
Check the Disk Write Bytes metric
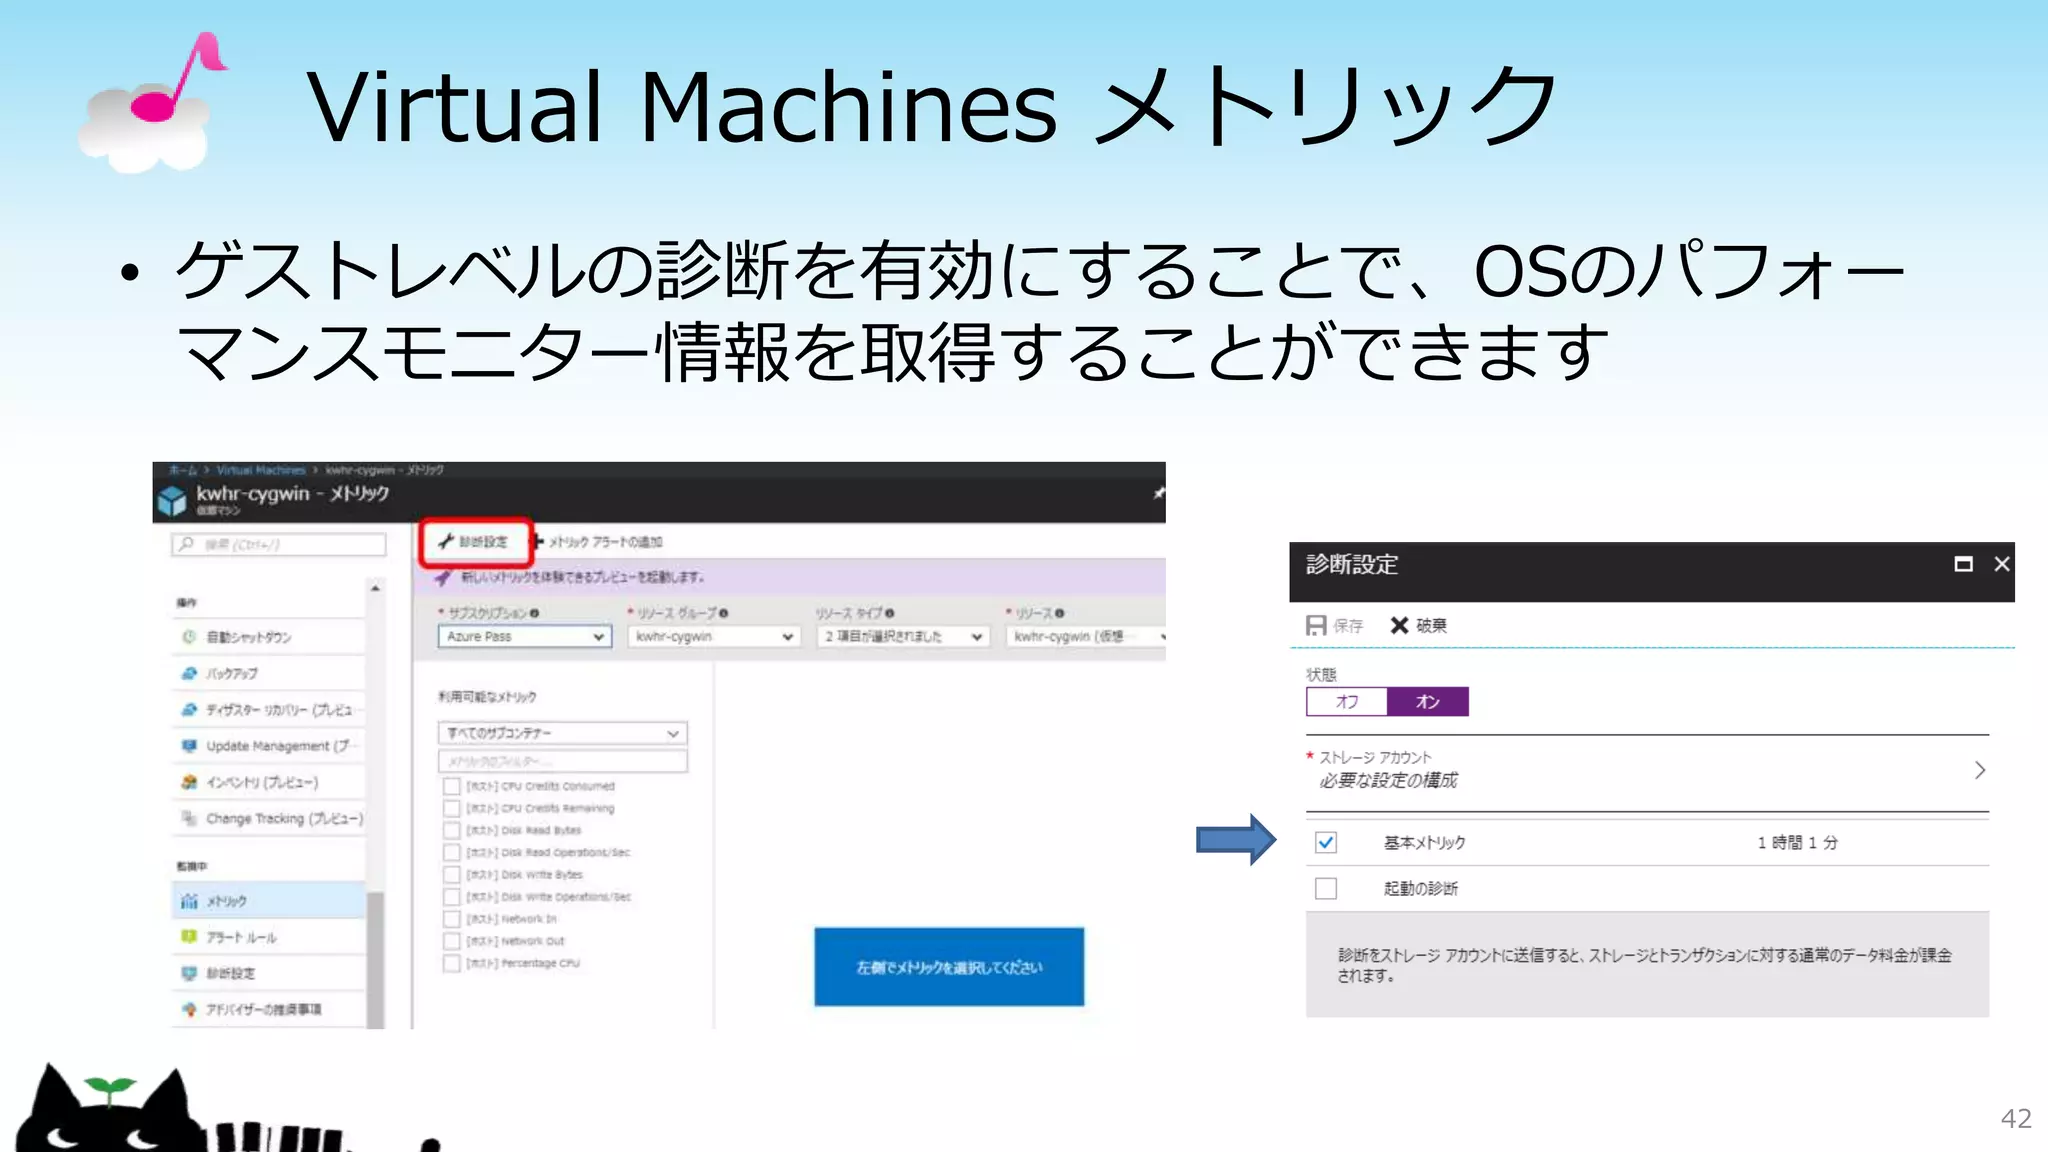pos(452,875)
